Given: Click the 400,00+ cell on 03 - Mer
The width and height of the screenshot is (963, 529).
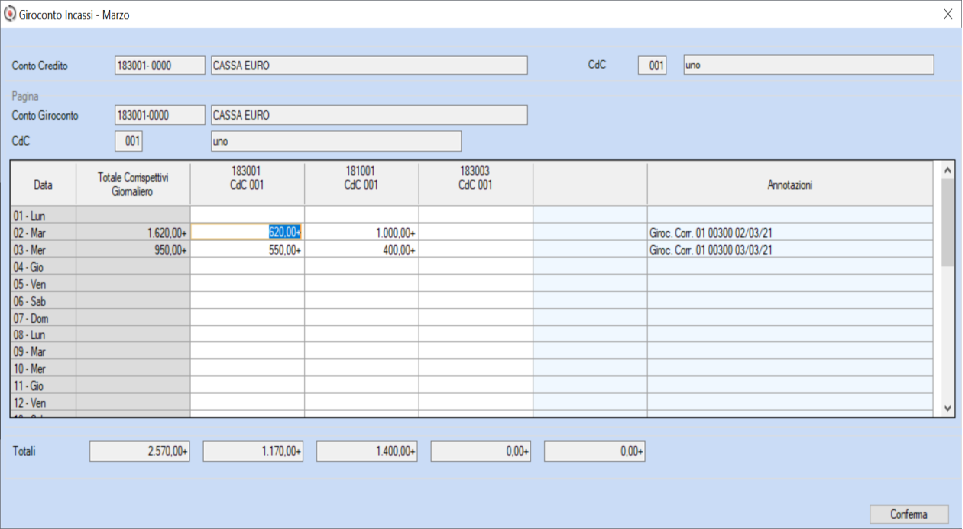Looking at the screenshot, I should coord(361,250).
